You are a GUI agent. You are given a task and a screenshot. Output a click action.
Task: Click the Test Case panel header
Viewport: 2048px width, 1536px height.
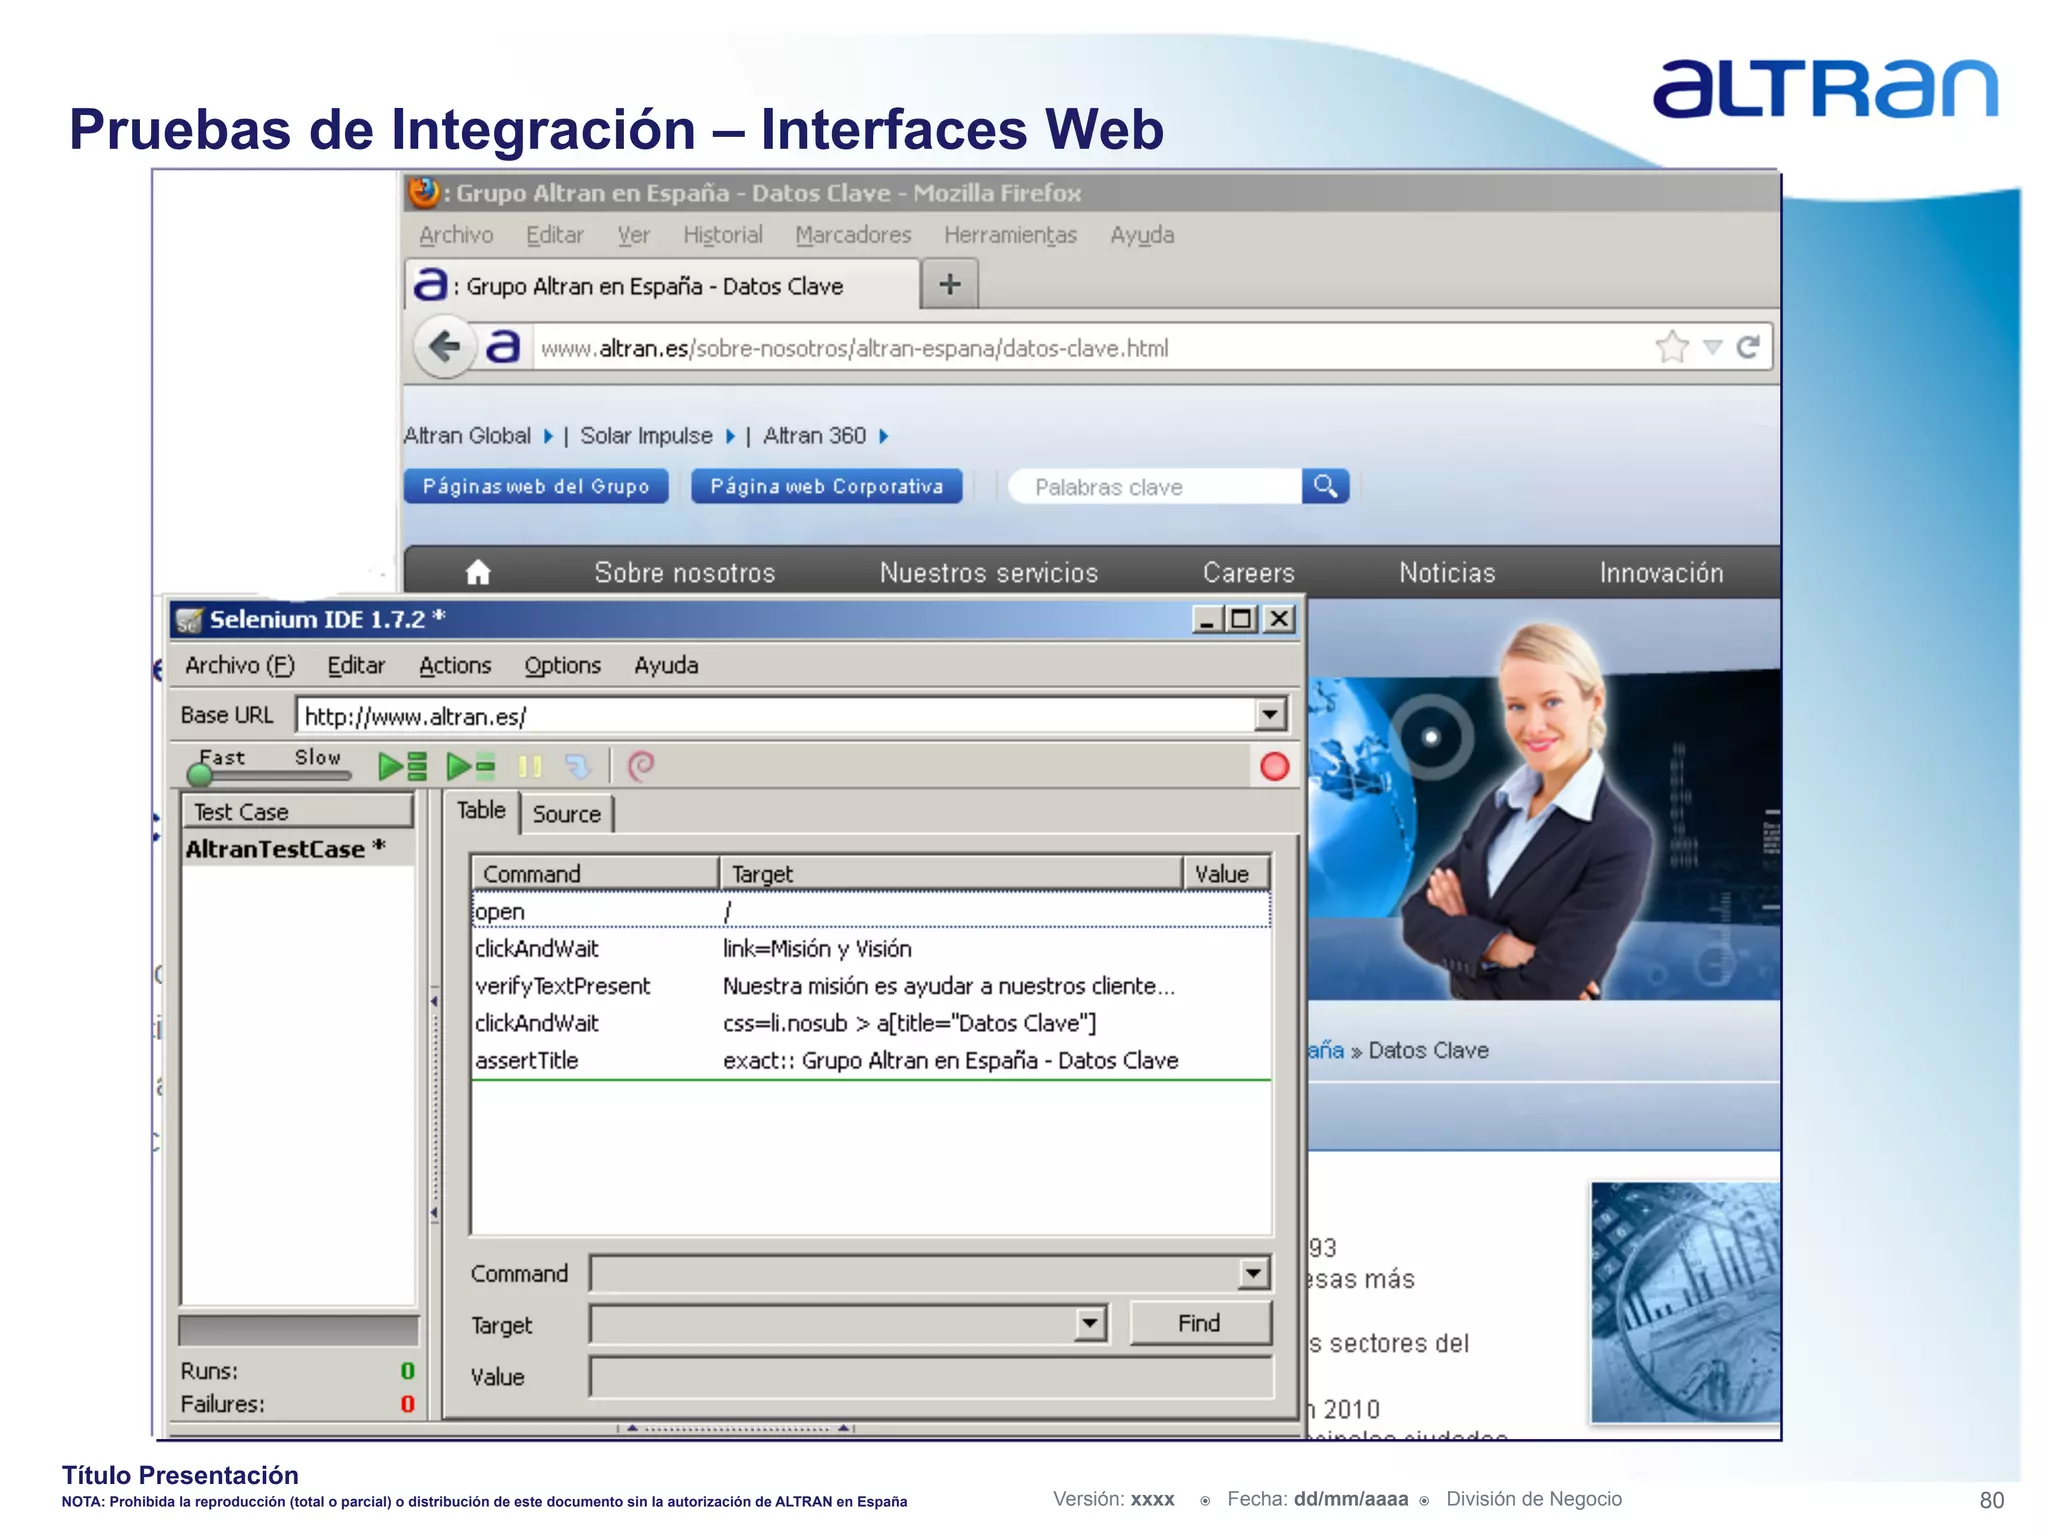(297, 811)
